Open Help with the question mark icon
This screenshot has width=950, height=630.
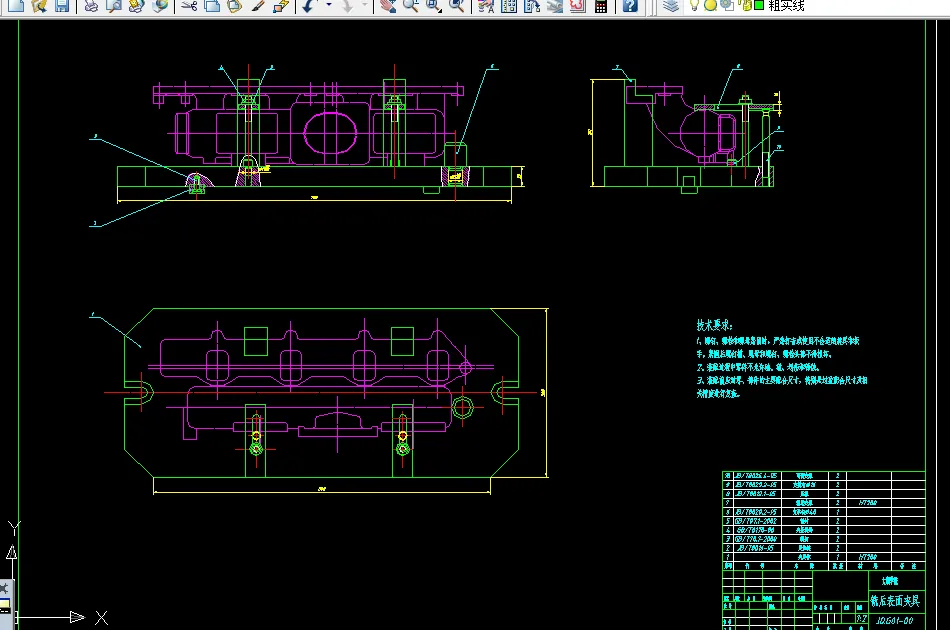point(630,5)
